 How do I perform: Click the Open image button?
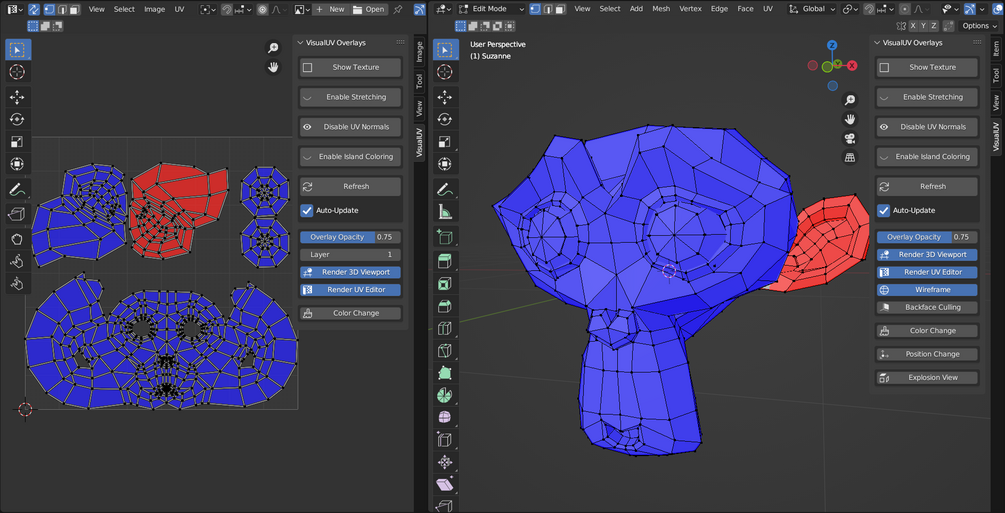(369, 9)
